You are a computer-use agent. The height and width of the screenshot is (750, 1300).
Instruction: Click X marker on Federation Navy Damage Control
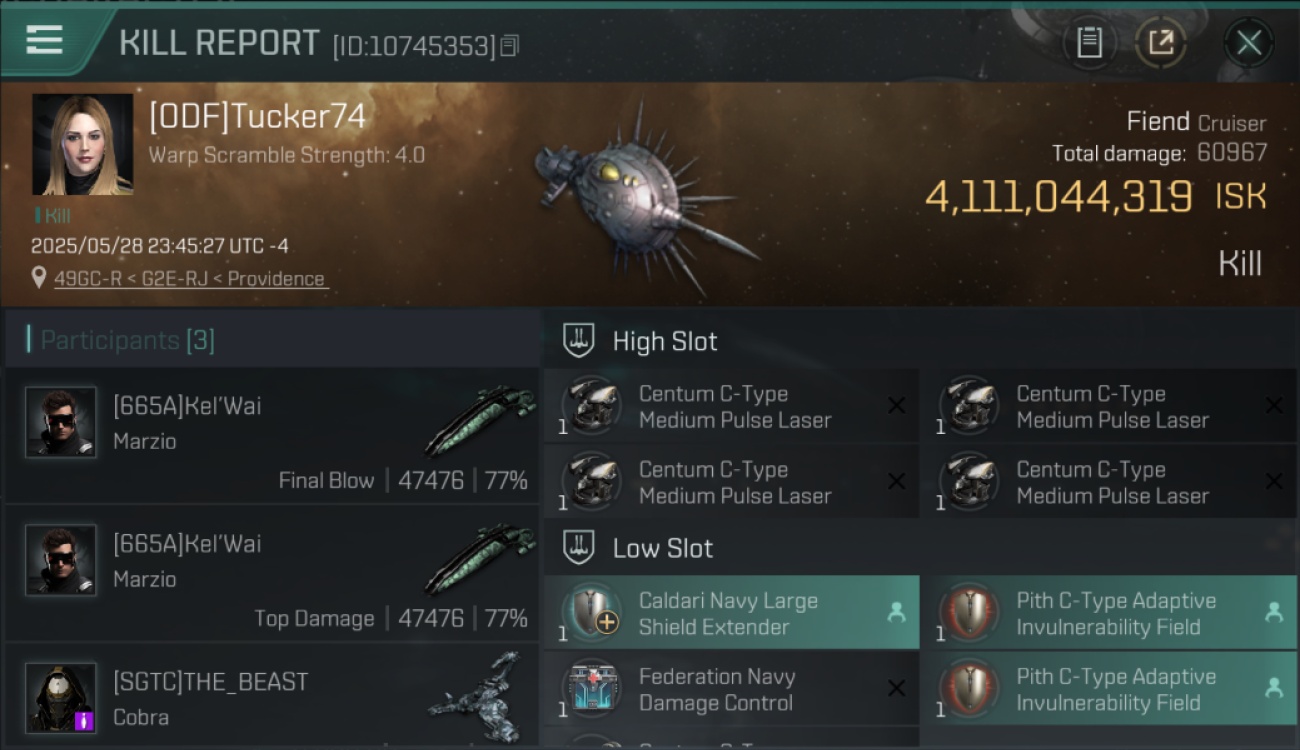pyautogui.click(x=896, y=688)
